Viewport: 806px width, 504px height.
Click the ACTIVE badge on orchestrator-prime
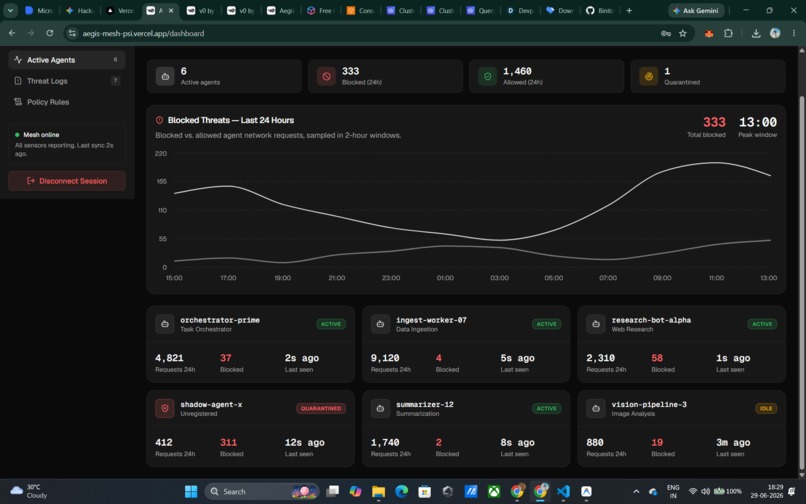(331, 324)
